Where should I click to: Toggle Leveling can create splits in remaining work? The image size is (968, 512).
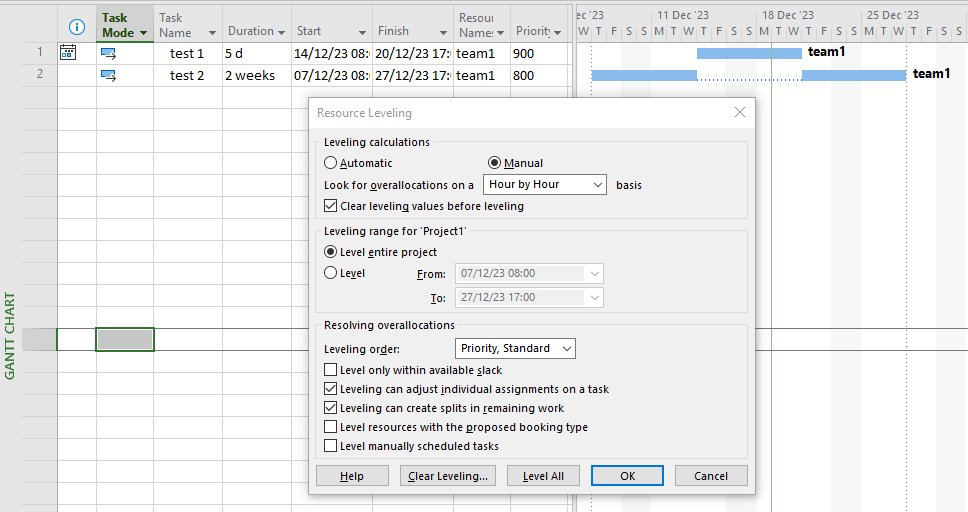point(331,408)
